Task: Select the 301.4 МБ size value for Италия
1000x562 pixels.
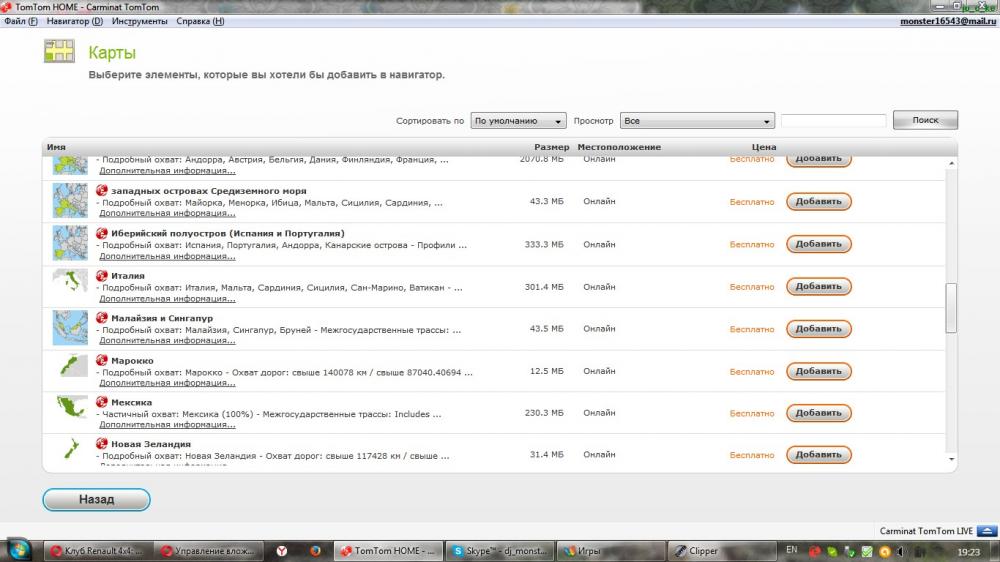Action: (x=544, y=287)
